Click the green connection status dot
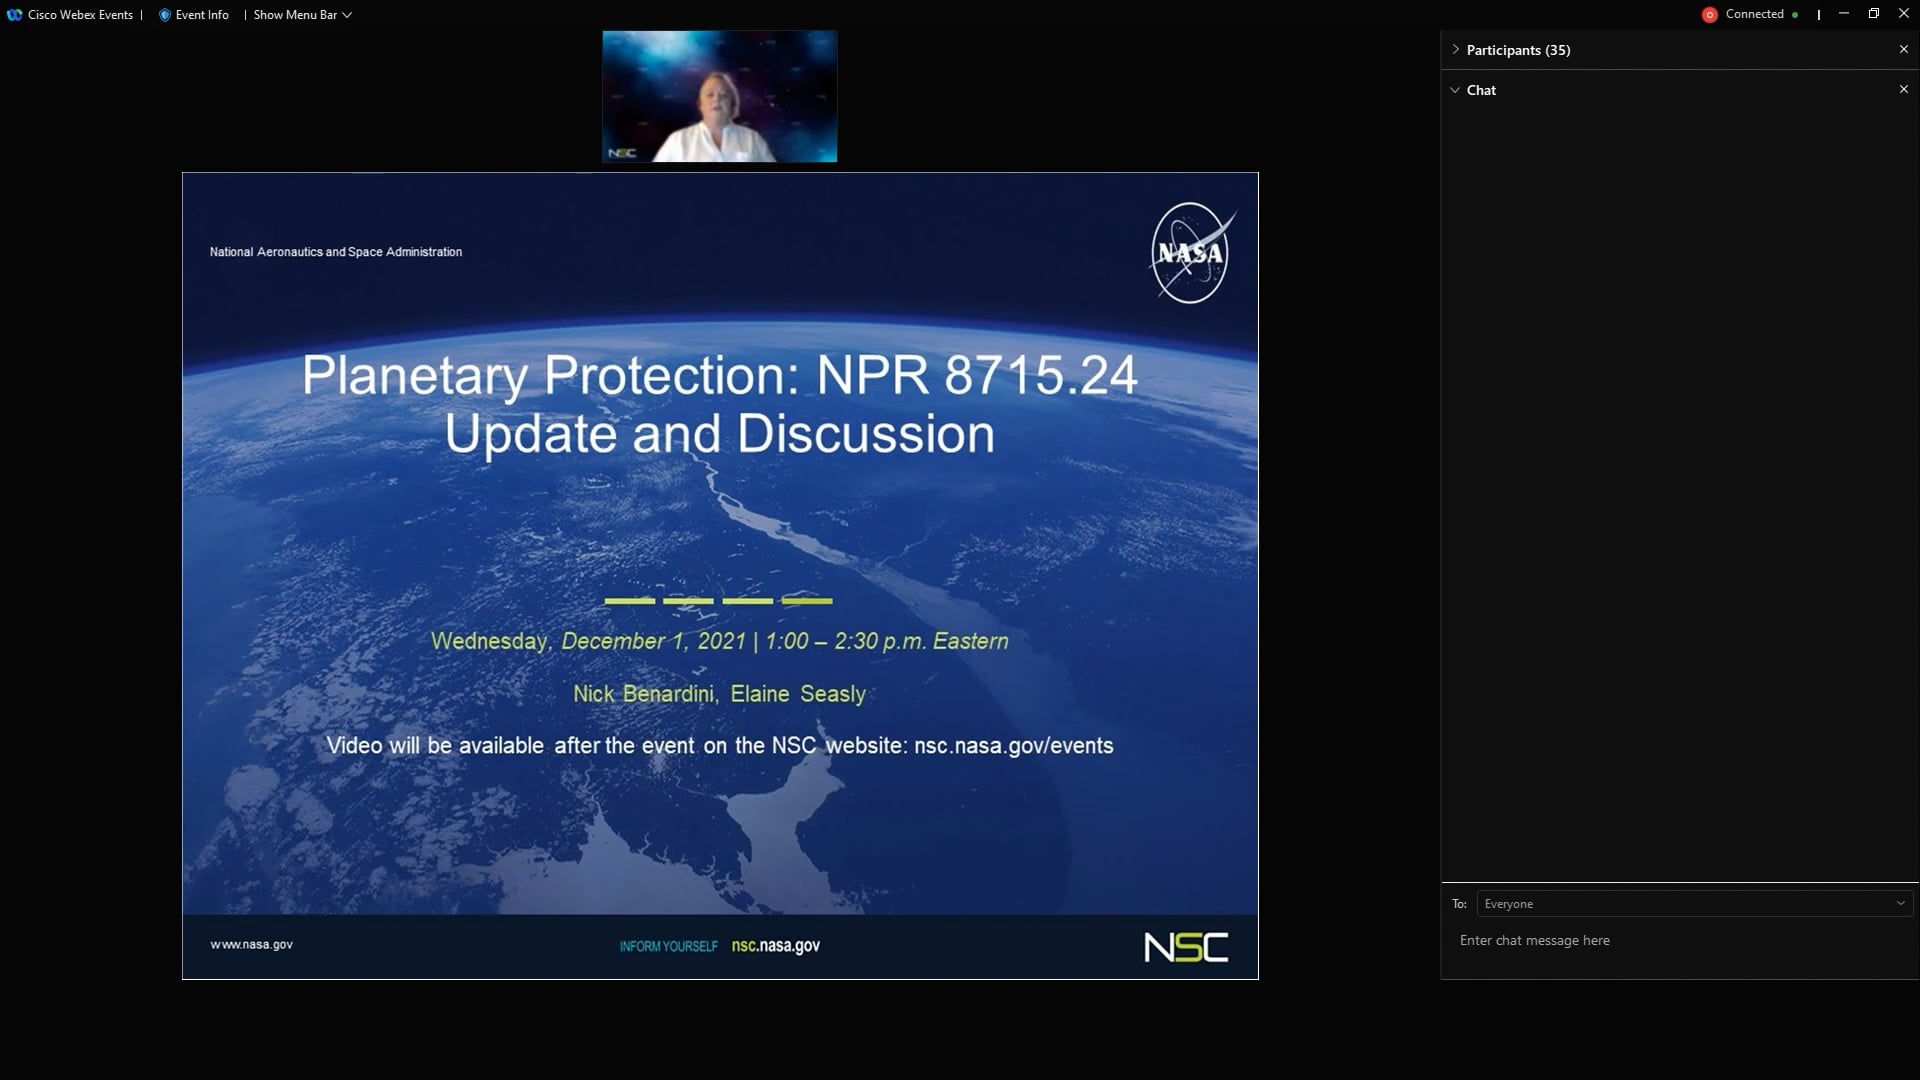This screenshot has height=1080, width=1920. 1795,15
